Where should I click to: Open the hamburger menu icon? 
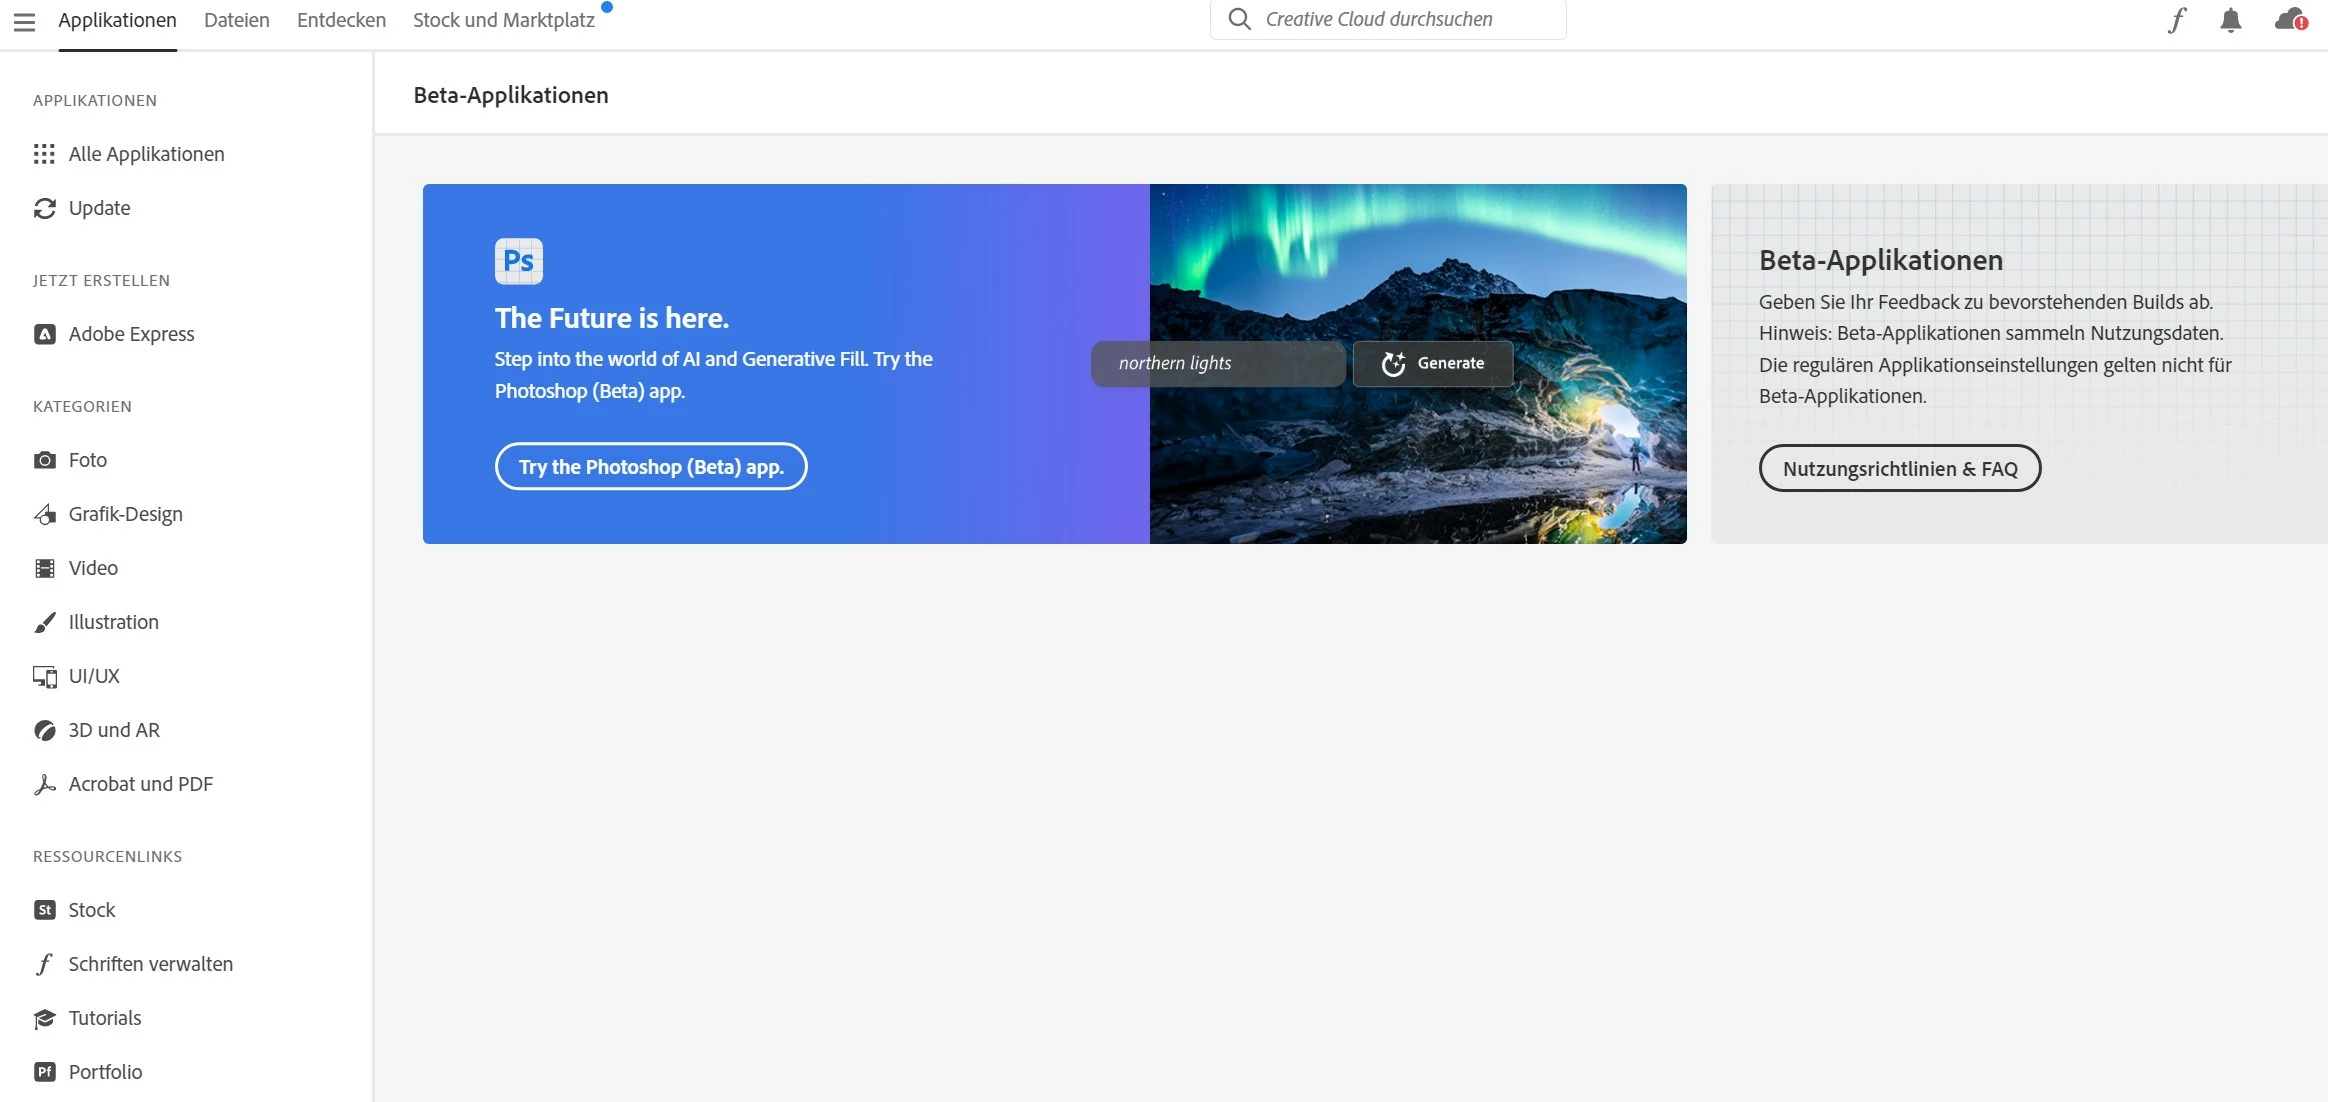(x=24, y=21)
